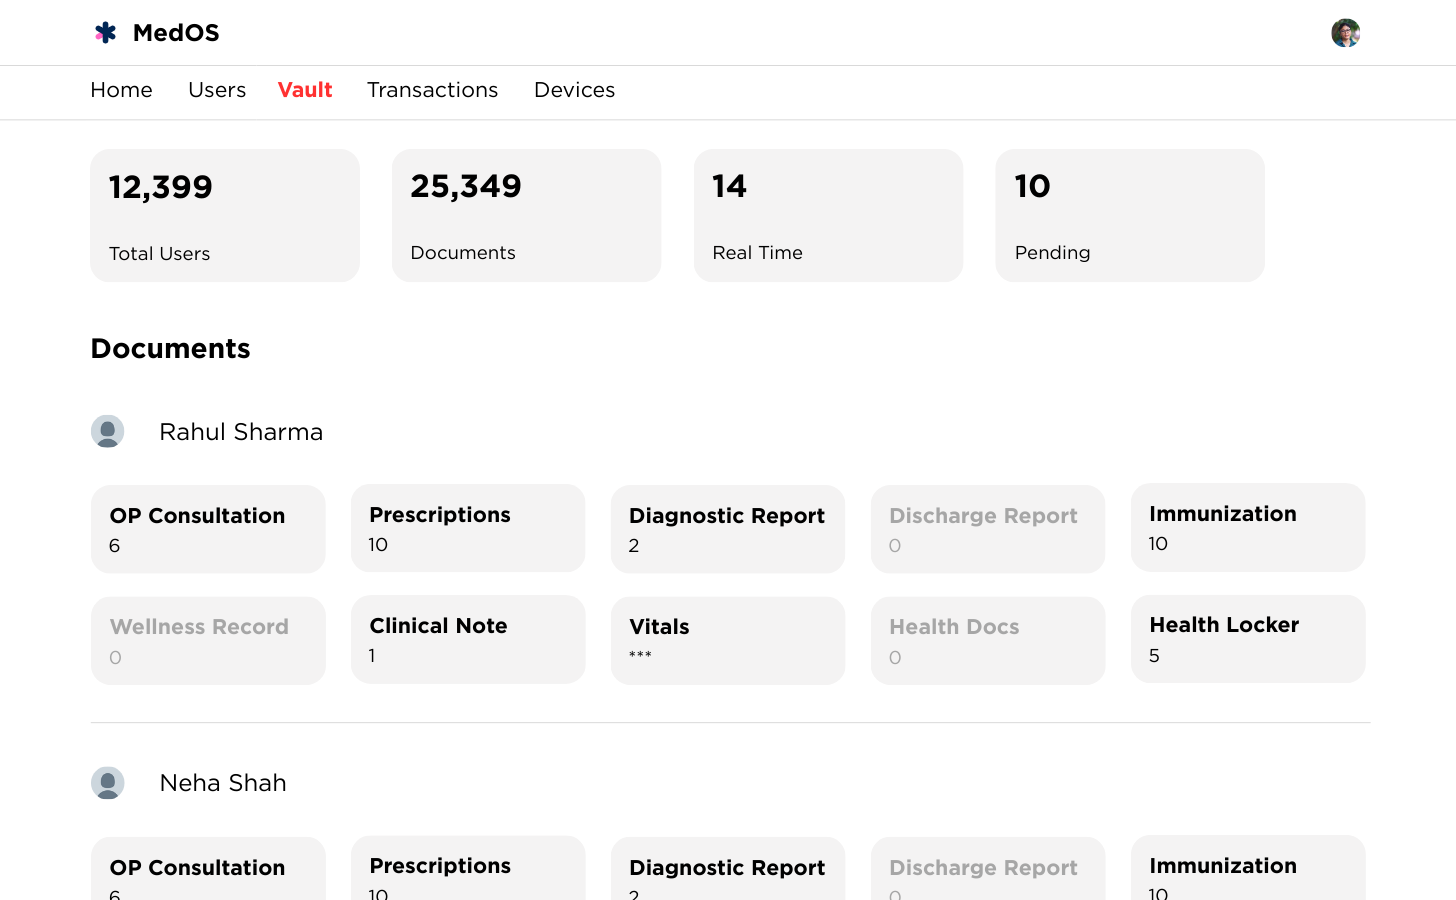
Task: Open the Health Locker card
Action: 1248,640
